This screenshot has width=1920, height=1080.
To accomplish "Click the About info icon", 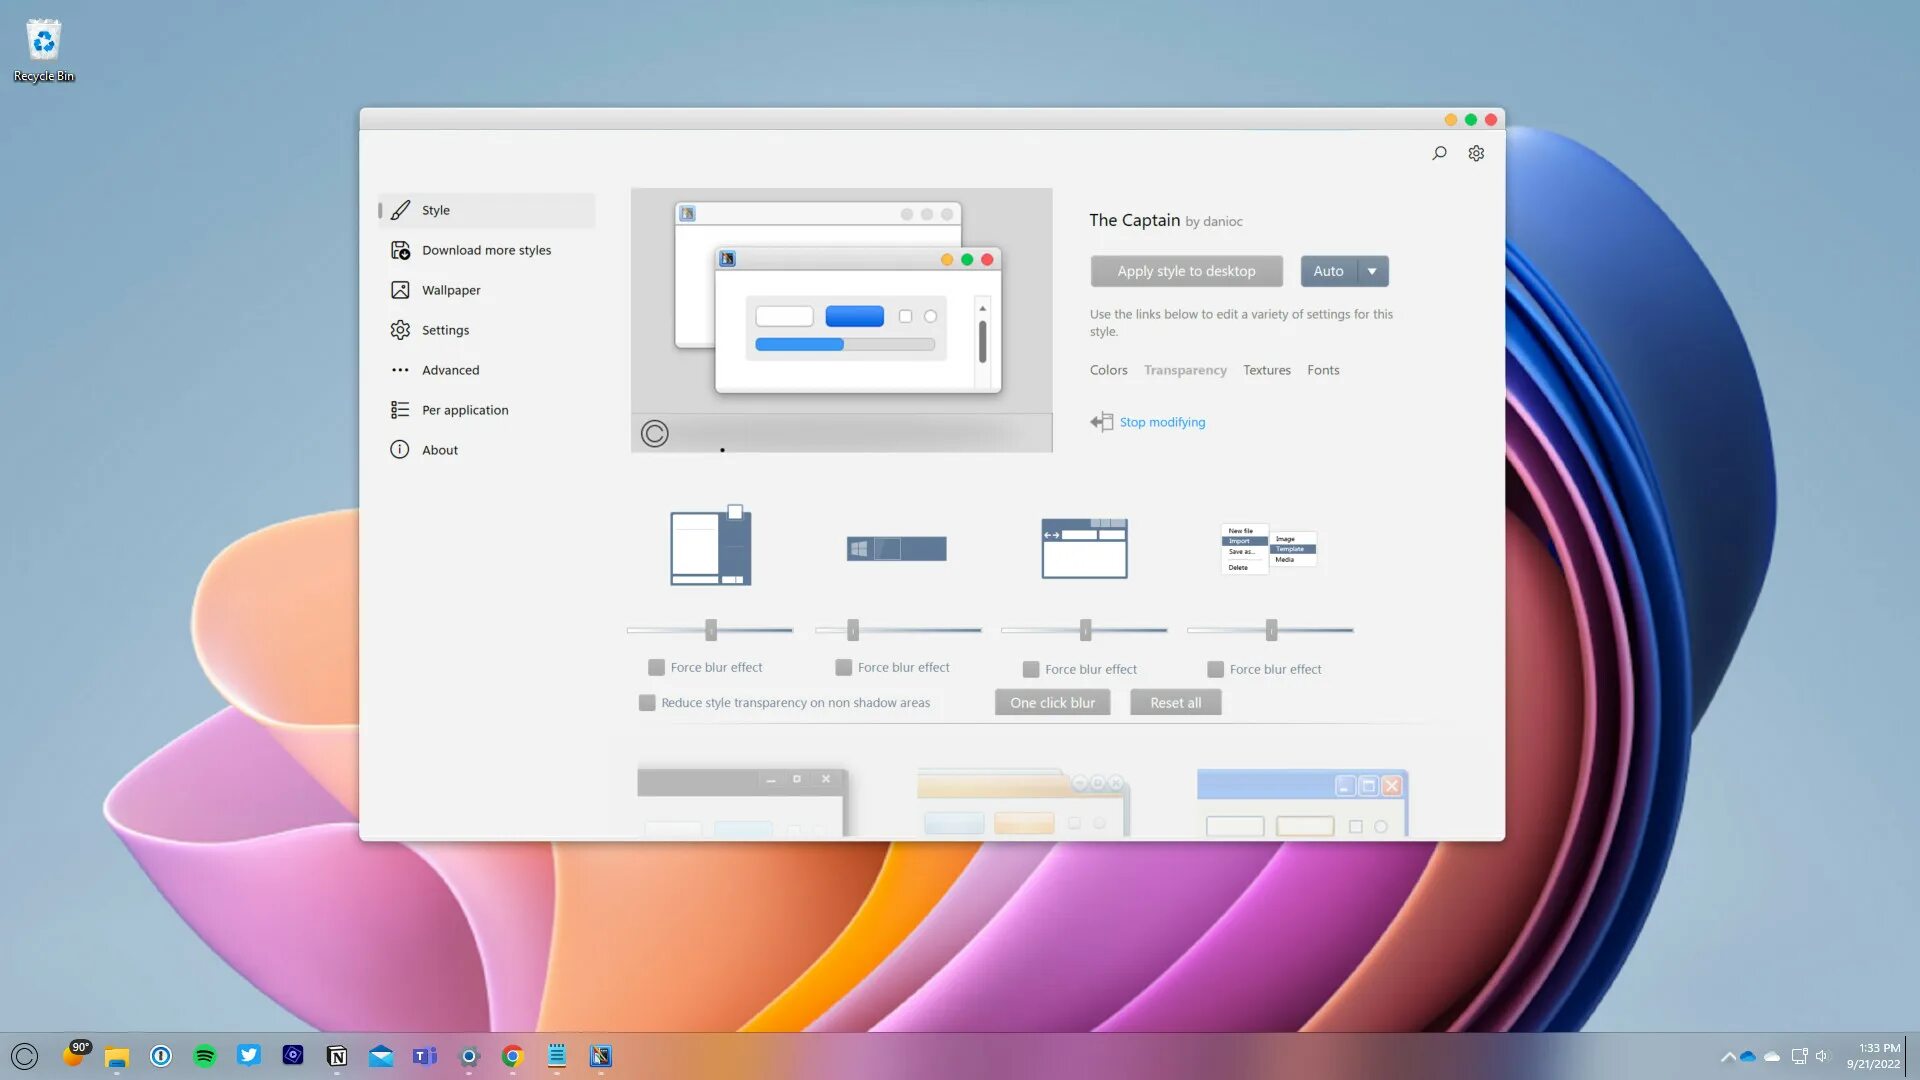I will pyautogui.click(x=400, y=450).
